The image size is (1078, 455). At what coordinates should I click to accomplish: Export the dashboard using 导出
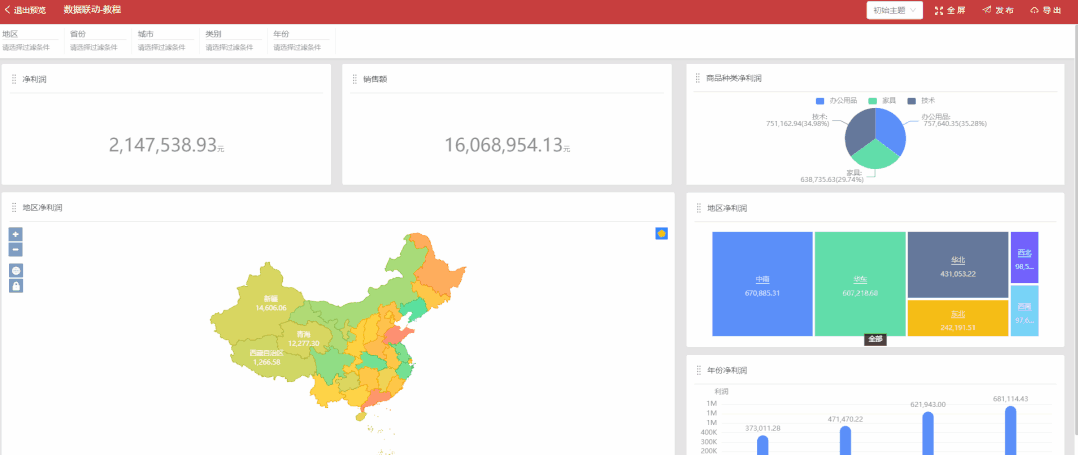tap(1045, 10)
